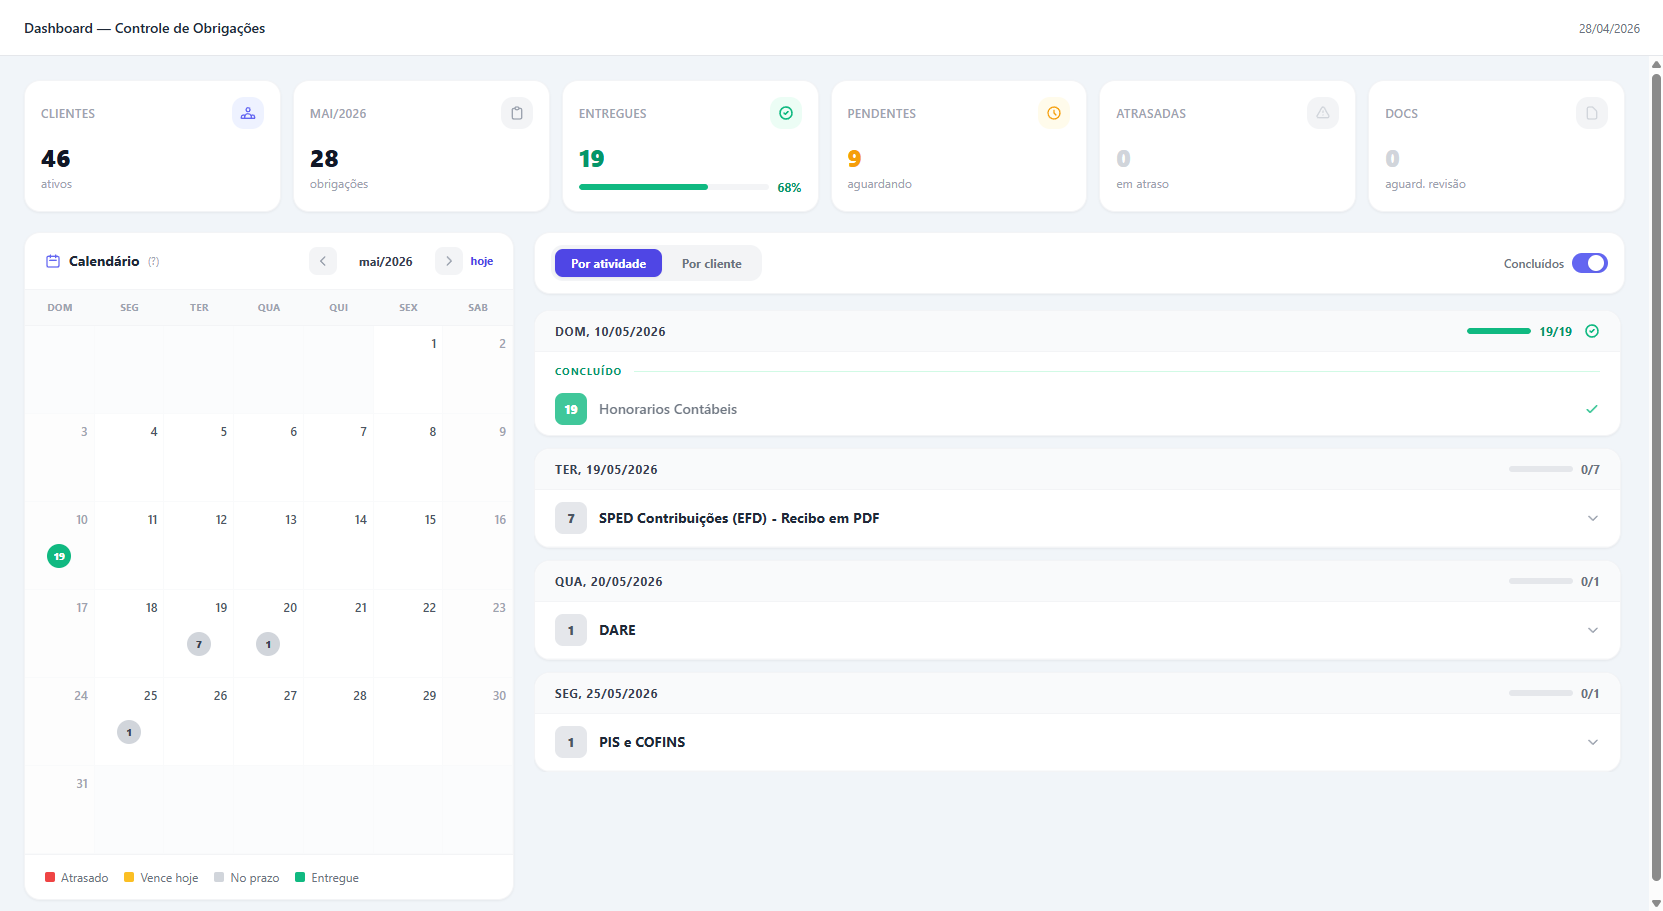
Task: Click scrollbar down arrow at bottom
Action: (1656, 903)
